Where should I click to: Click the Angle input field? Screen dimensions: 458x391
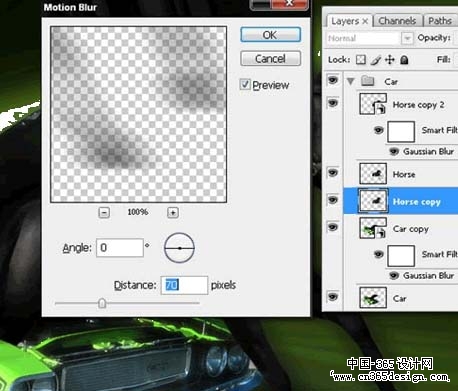tap(120, 248)
